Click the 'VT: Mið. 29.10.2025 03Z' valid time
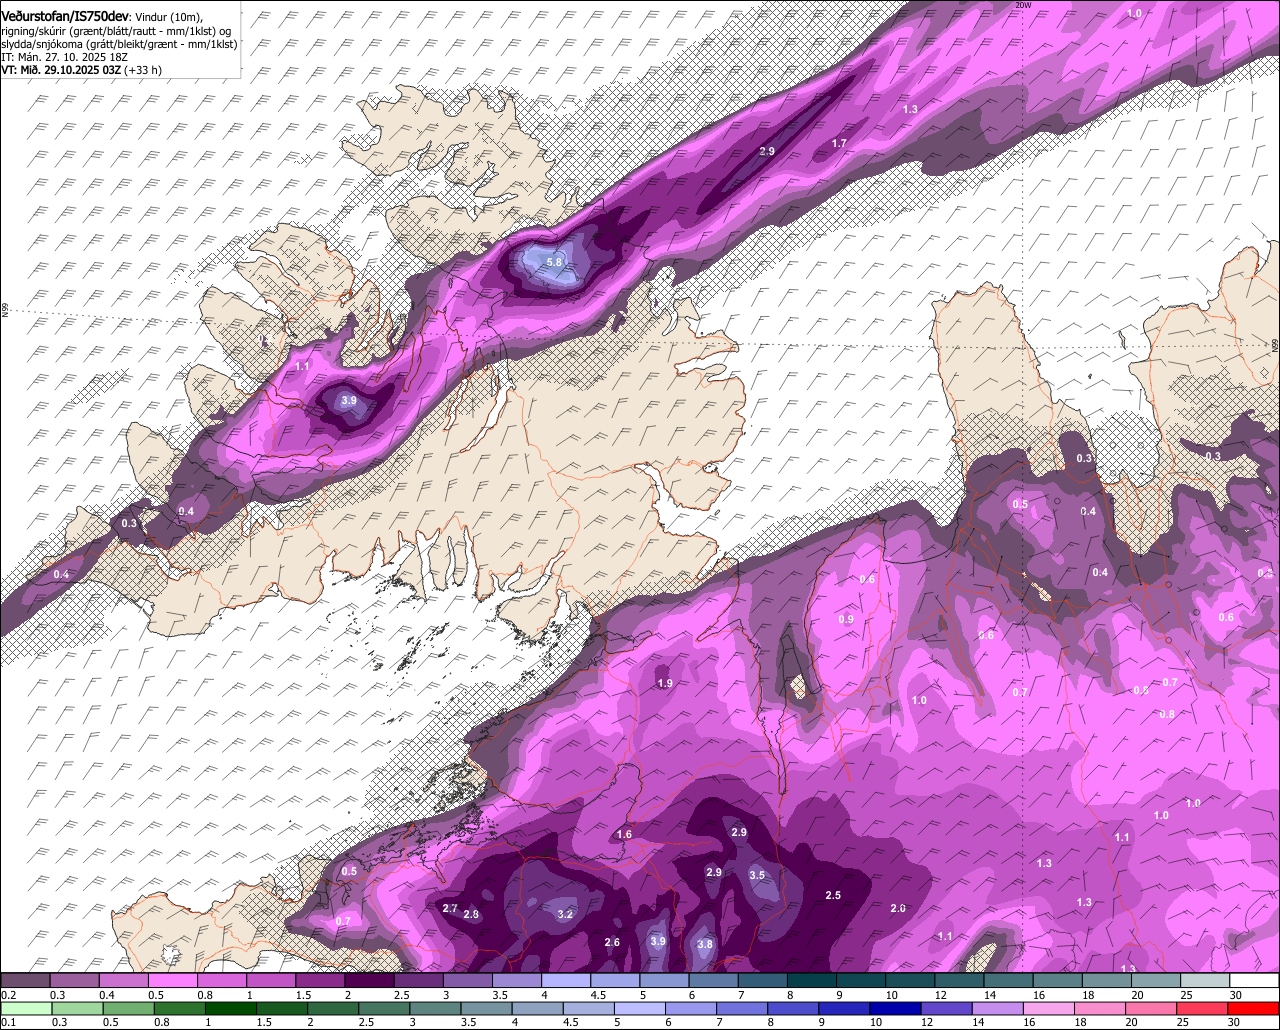Viewport: 1280px width, 1030px height. 60,70
